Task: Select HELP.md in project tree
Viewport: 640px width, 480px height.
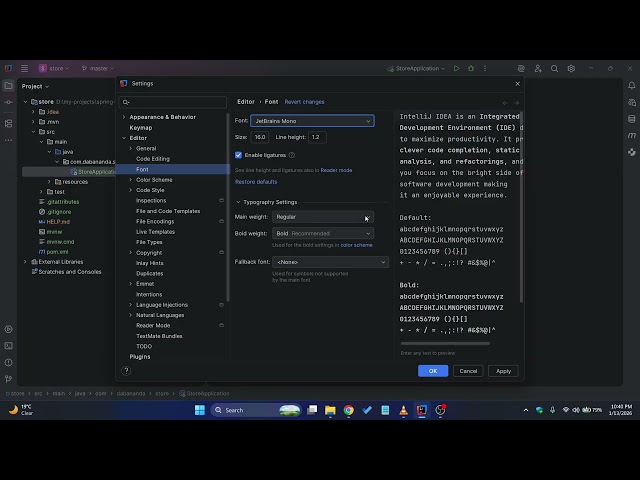Action: click(58, 222)
